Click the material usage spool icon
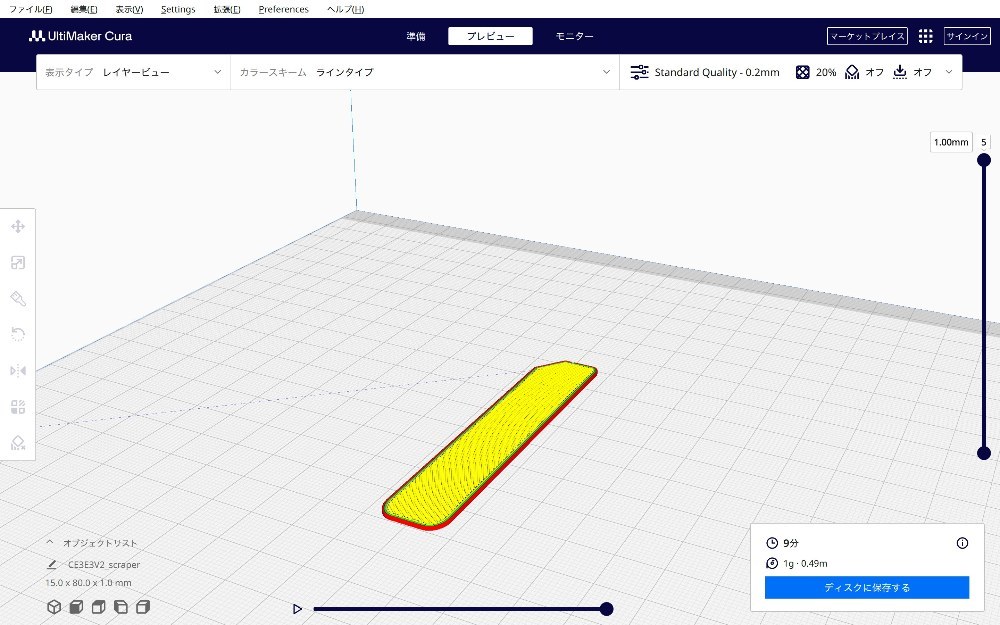 point(772,563)
